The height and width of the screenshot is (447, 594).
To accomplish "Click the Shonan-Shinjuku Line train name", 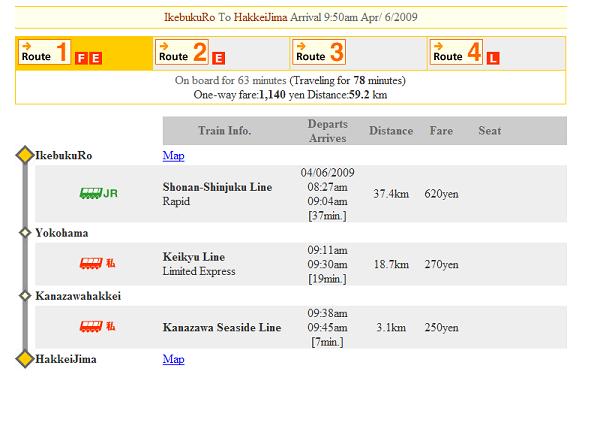I will 217,187.
